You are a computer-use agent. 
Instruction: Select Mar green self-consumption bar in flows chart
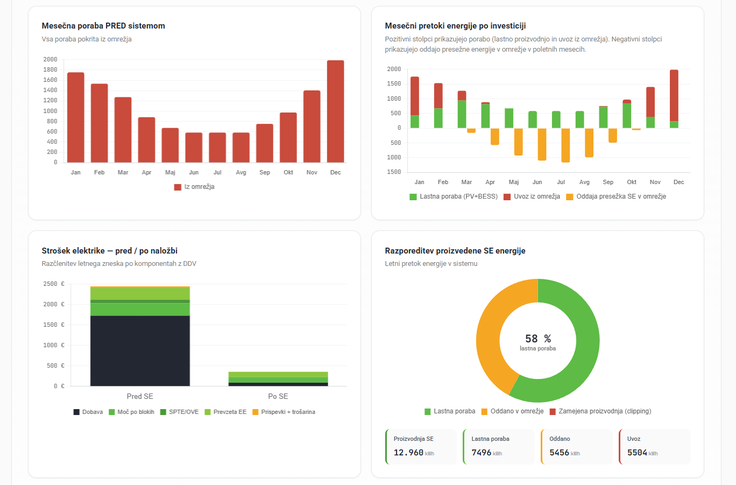click(x=462, y=114)
